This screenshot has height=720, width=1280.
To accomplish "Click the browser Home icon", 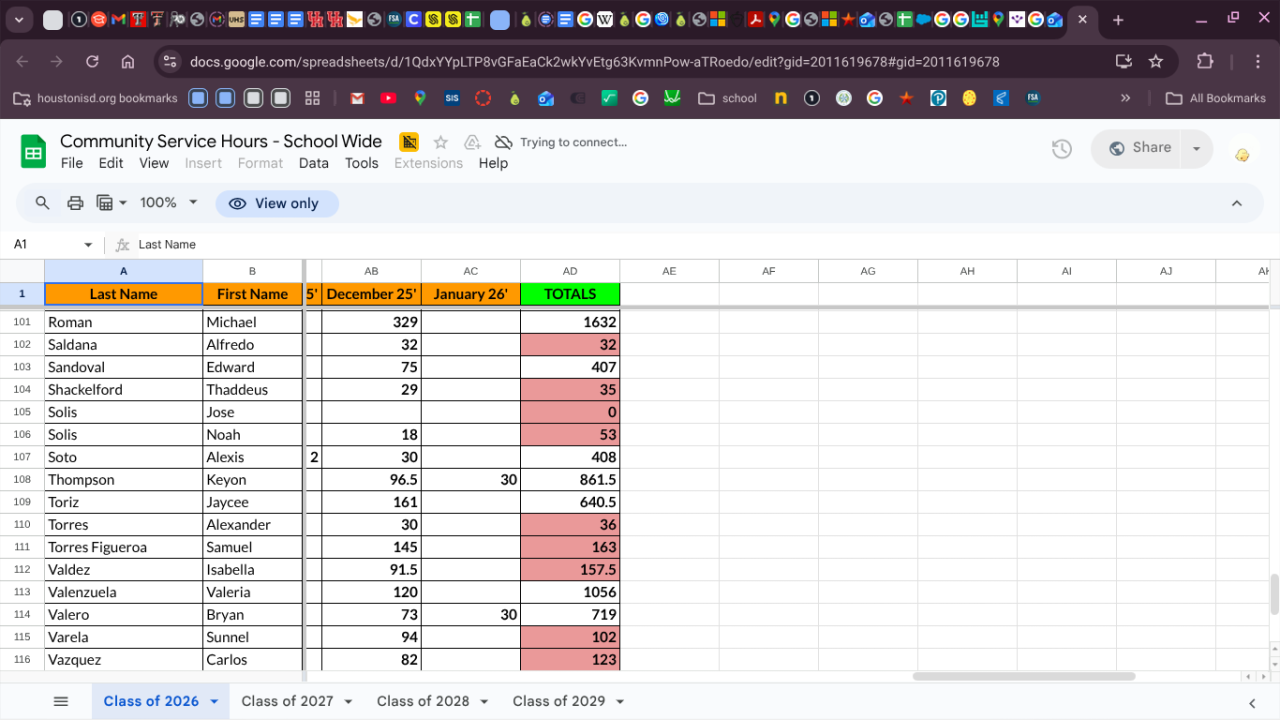I will 128,61.
